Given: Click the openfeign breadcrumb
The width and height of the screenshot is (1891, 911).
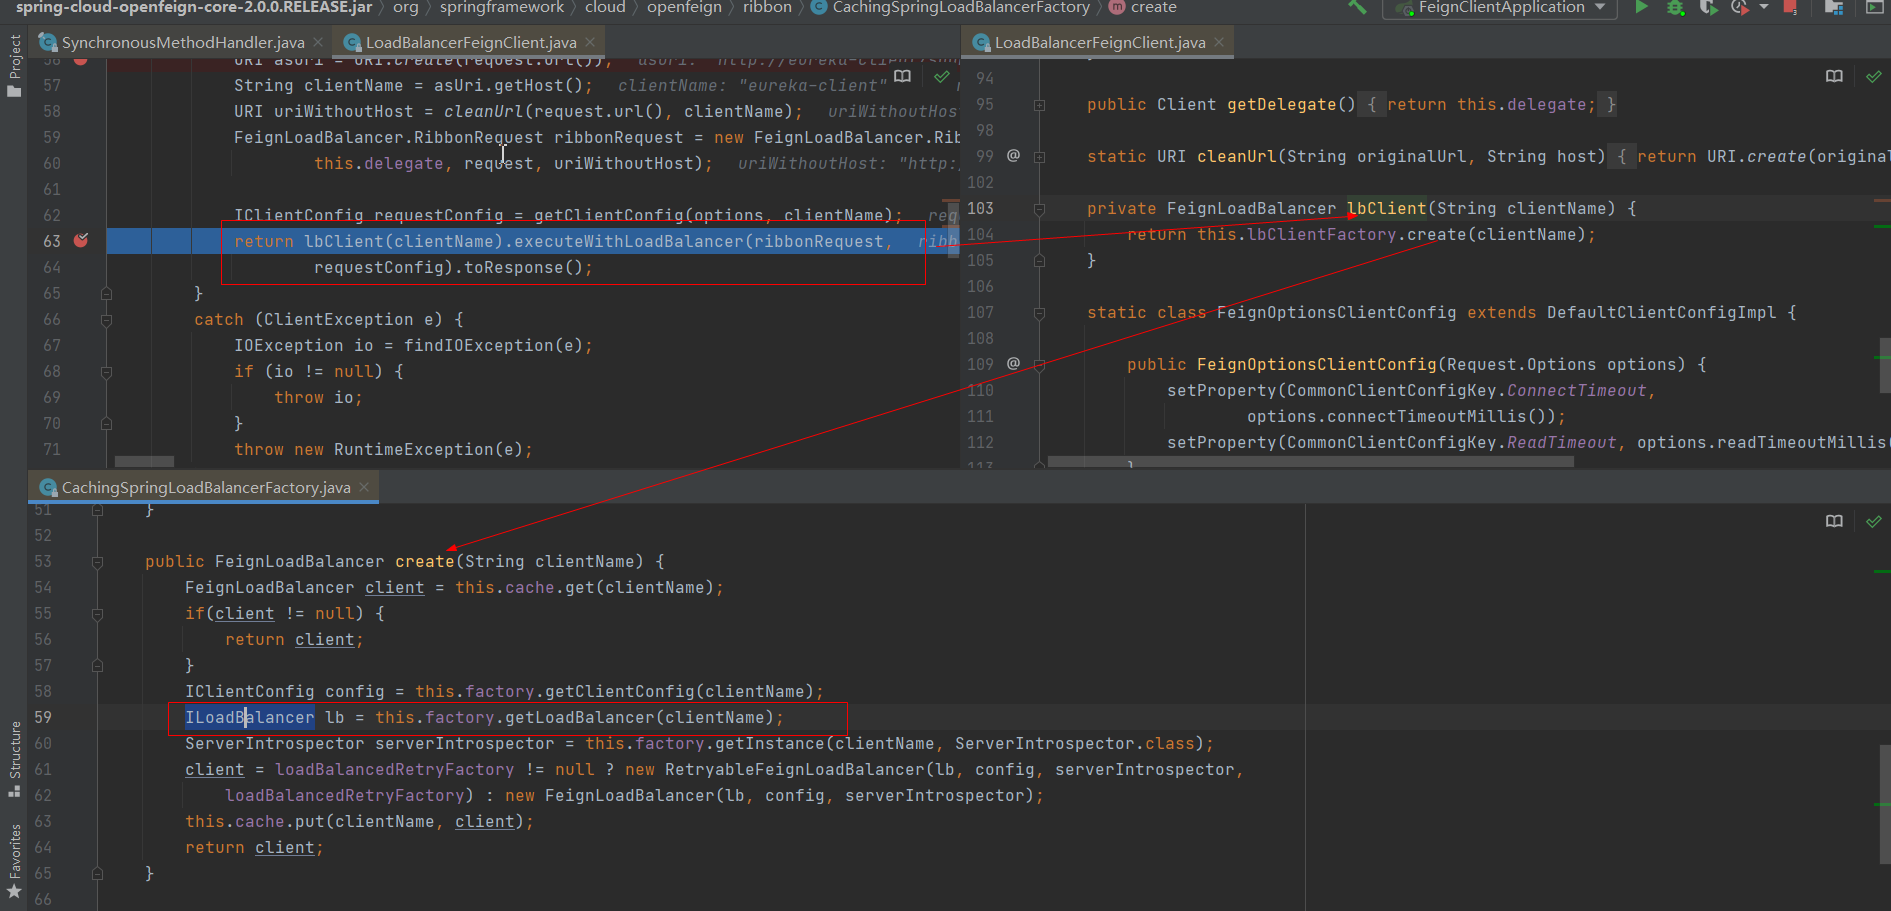Looking at the screenshot, I should pos(684,8).
